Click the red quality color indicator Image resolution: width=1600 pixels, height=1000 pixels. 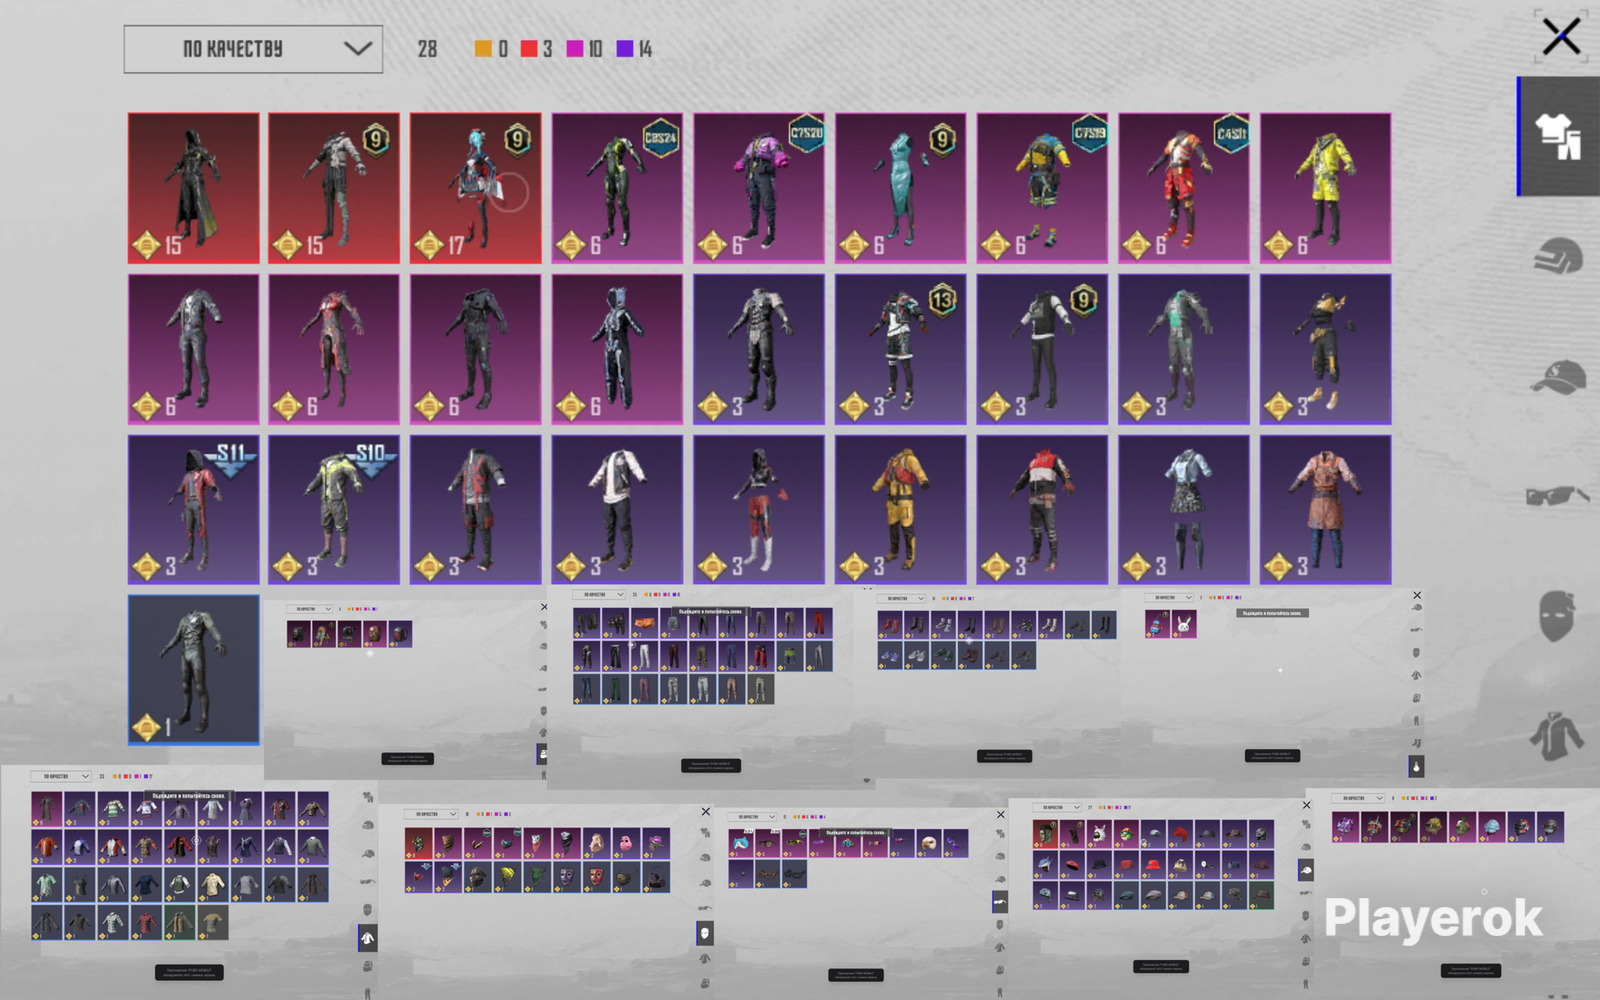click(529, 49)
